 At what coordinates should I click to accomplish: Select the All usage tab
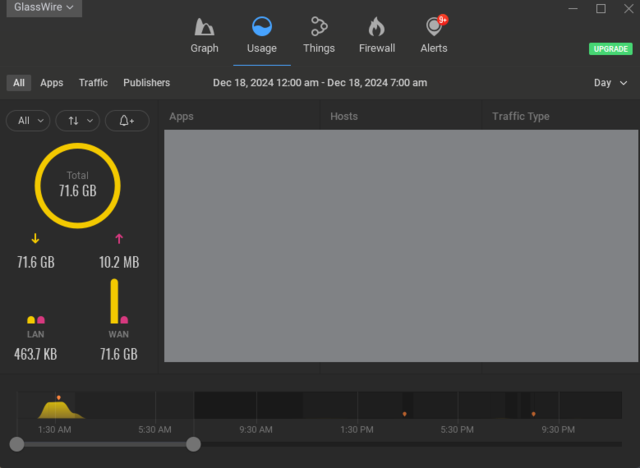click(x=19, y=83)
